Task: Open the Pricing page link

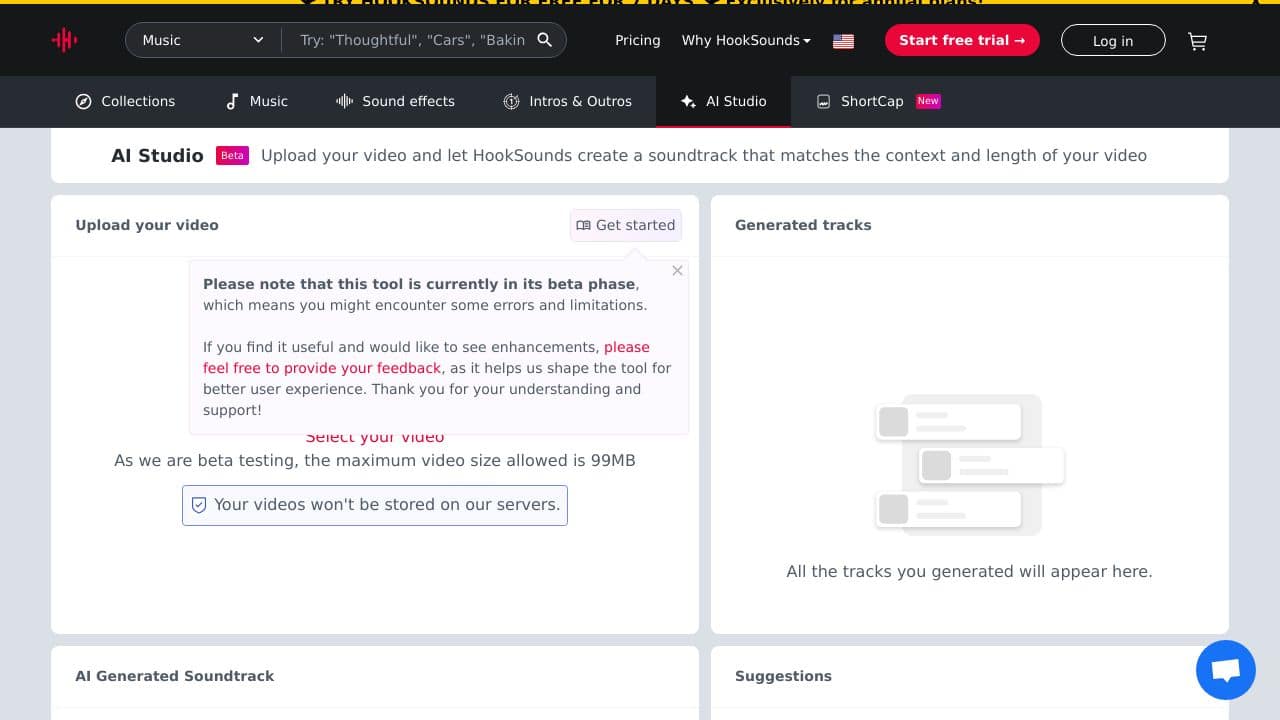Action: (638, 40)
